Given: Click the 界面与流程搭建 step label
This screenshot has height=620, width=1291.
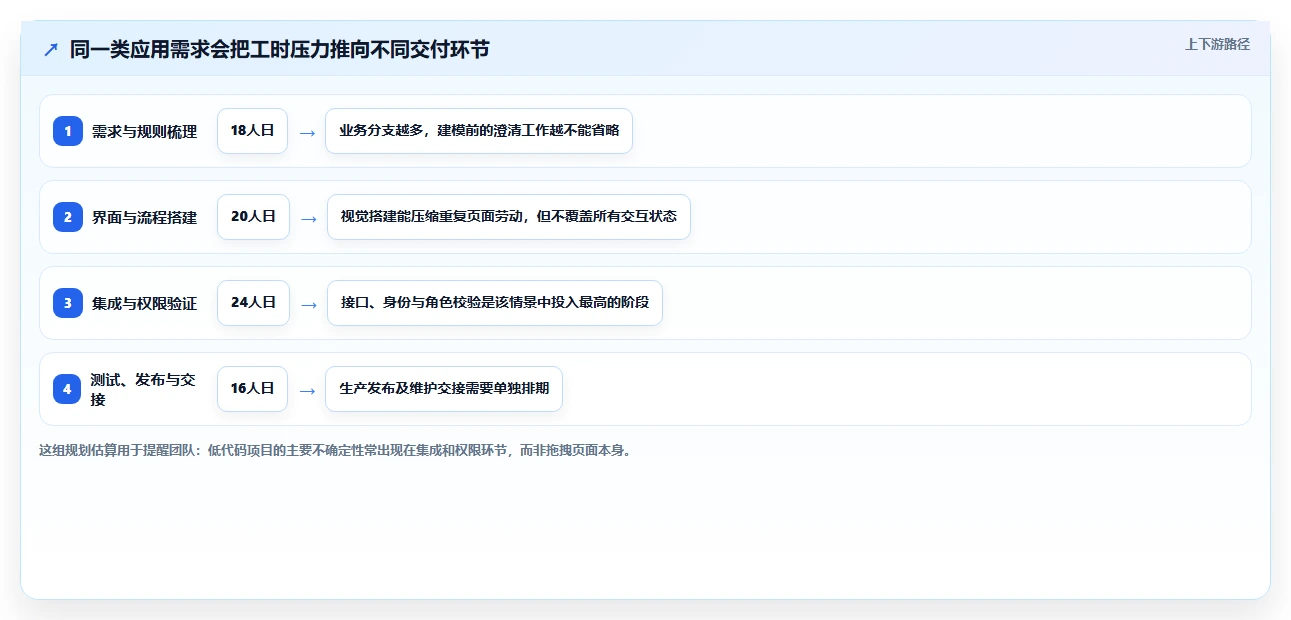Looking at the screenshot, I should pyautogui.click(x=144, y=217).
